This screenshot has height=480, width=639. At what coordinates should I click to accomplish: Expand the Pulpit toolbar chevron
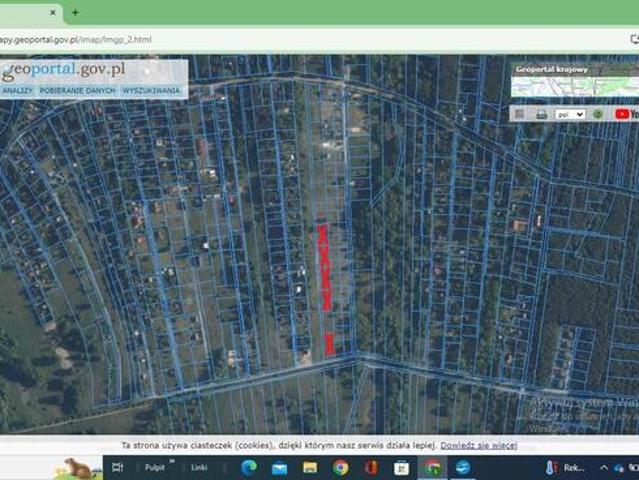(x=171, y=462)
